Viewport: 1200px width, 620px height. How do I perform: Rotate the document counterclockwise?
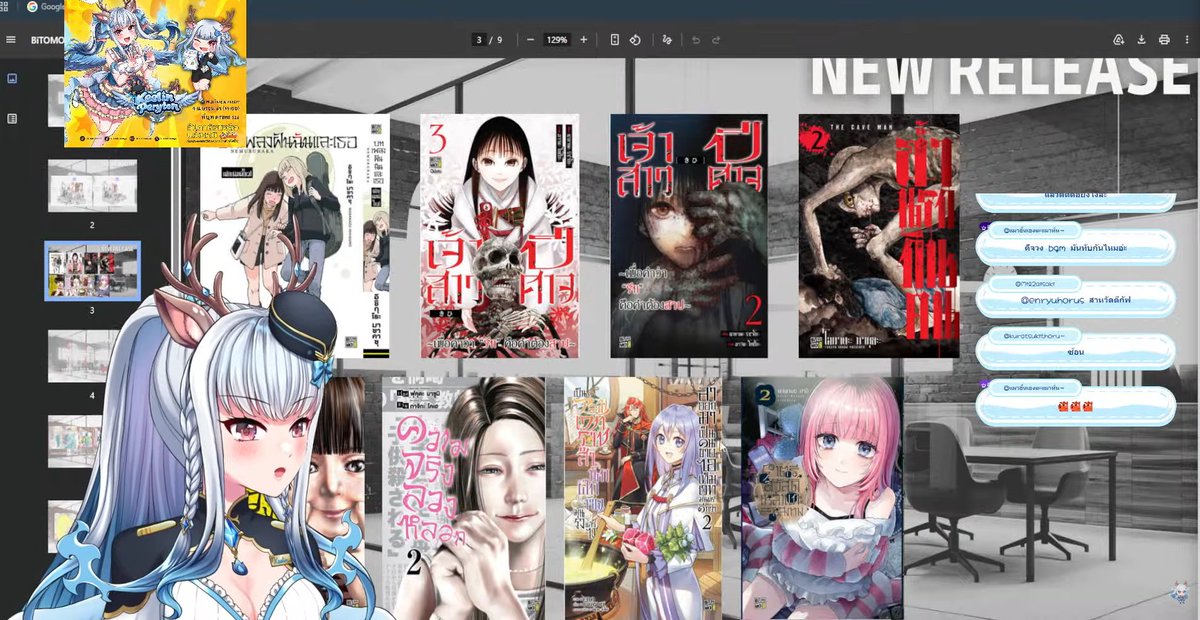point(635,40)
